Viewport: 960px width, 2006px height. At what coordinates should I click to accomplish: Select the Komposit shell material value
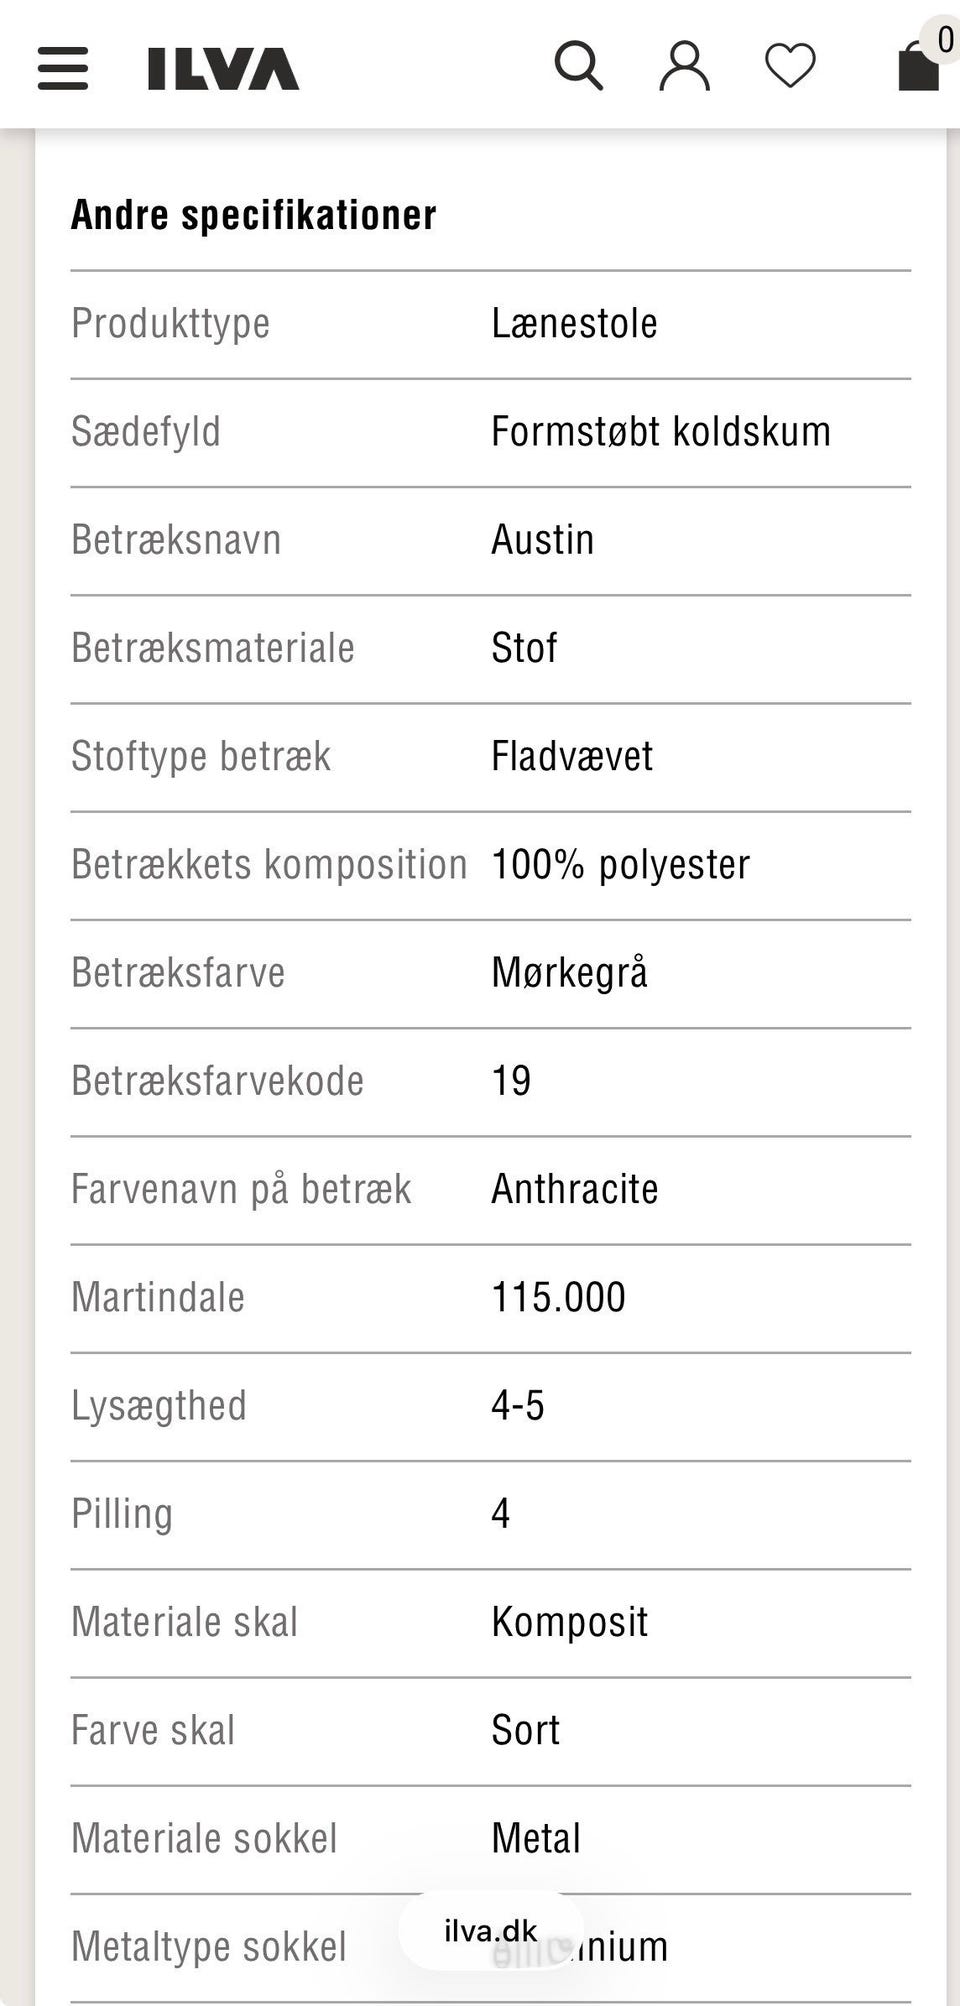[569, 1622]
